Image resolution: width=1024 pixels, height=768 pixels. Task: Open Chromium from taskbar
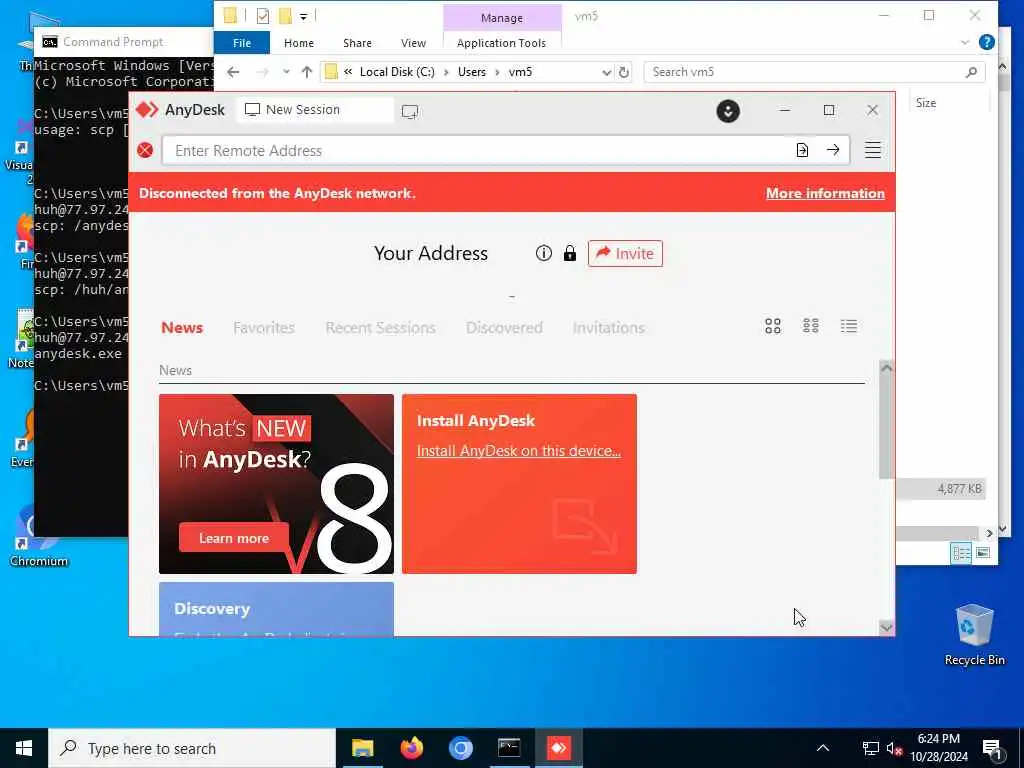pyautogui.click(x=460, y=748)
